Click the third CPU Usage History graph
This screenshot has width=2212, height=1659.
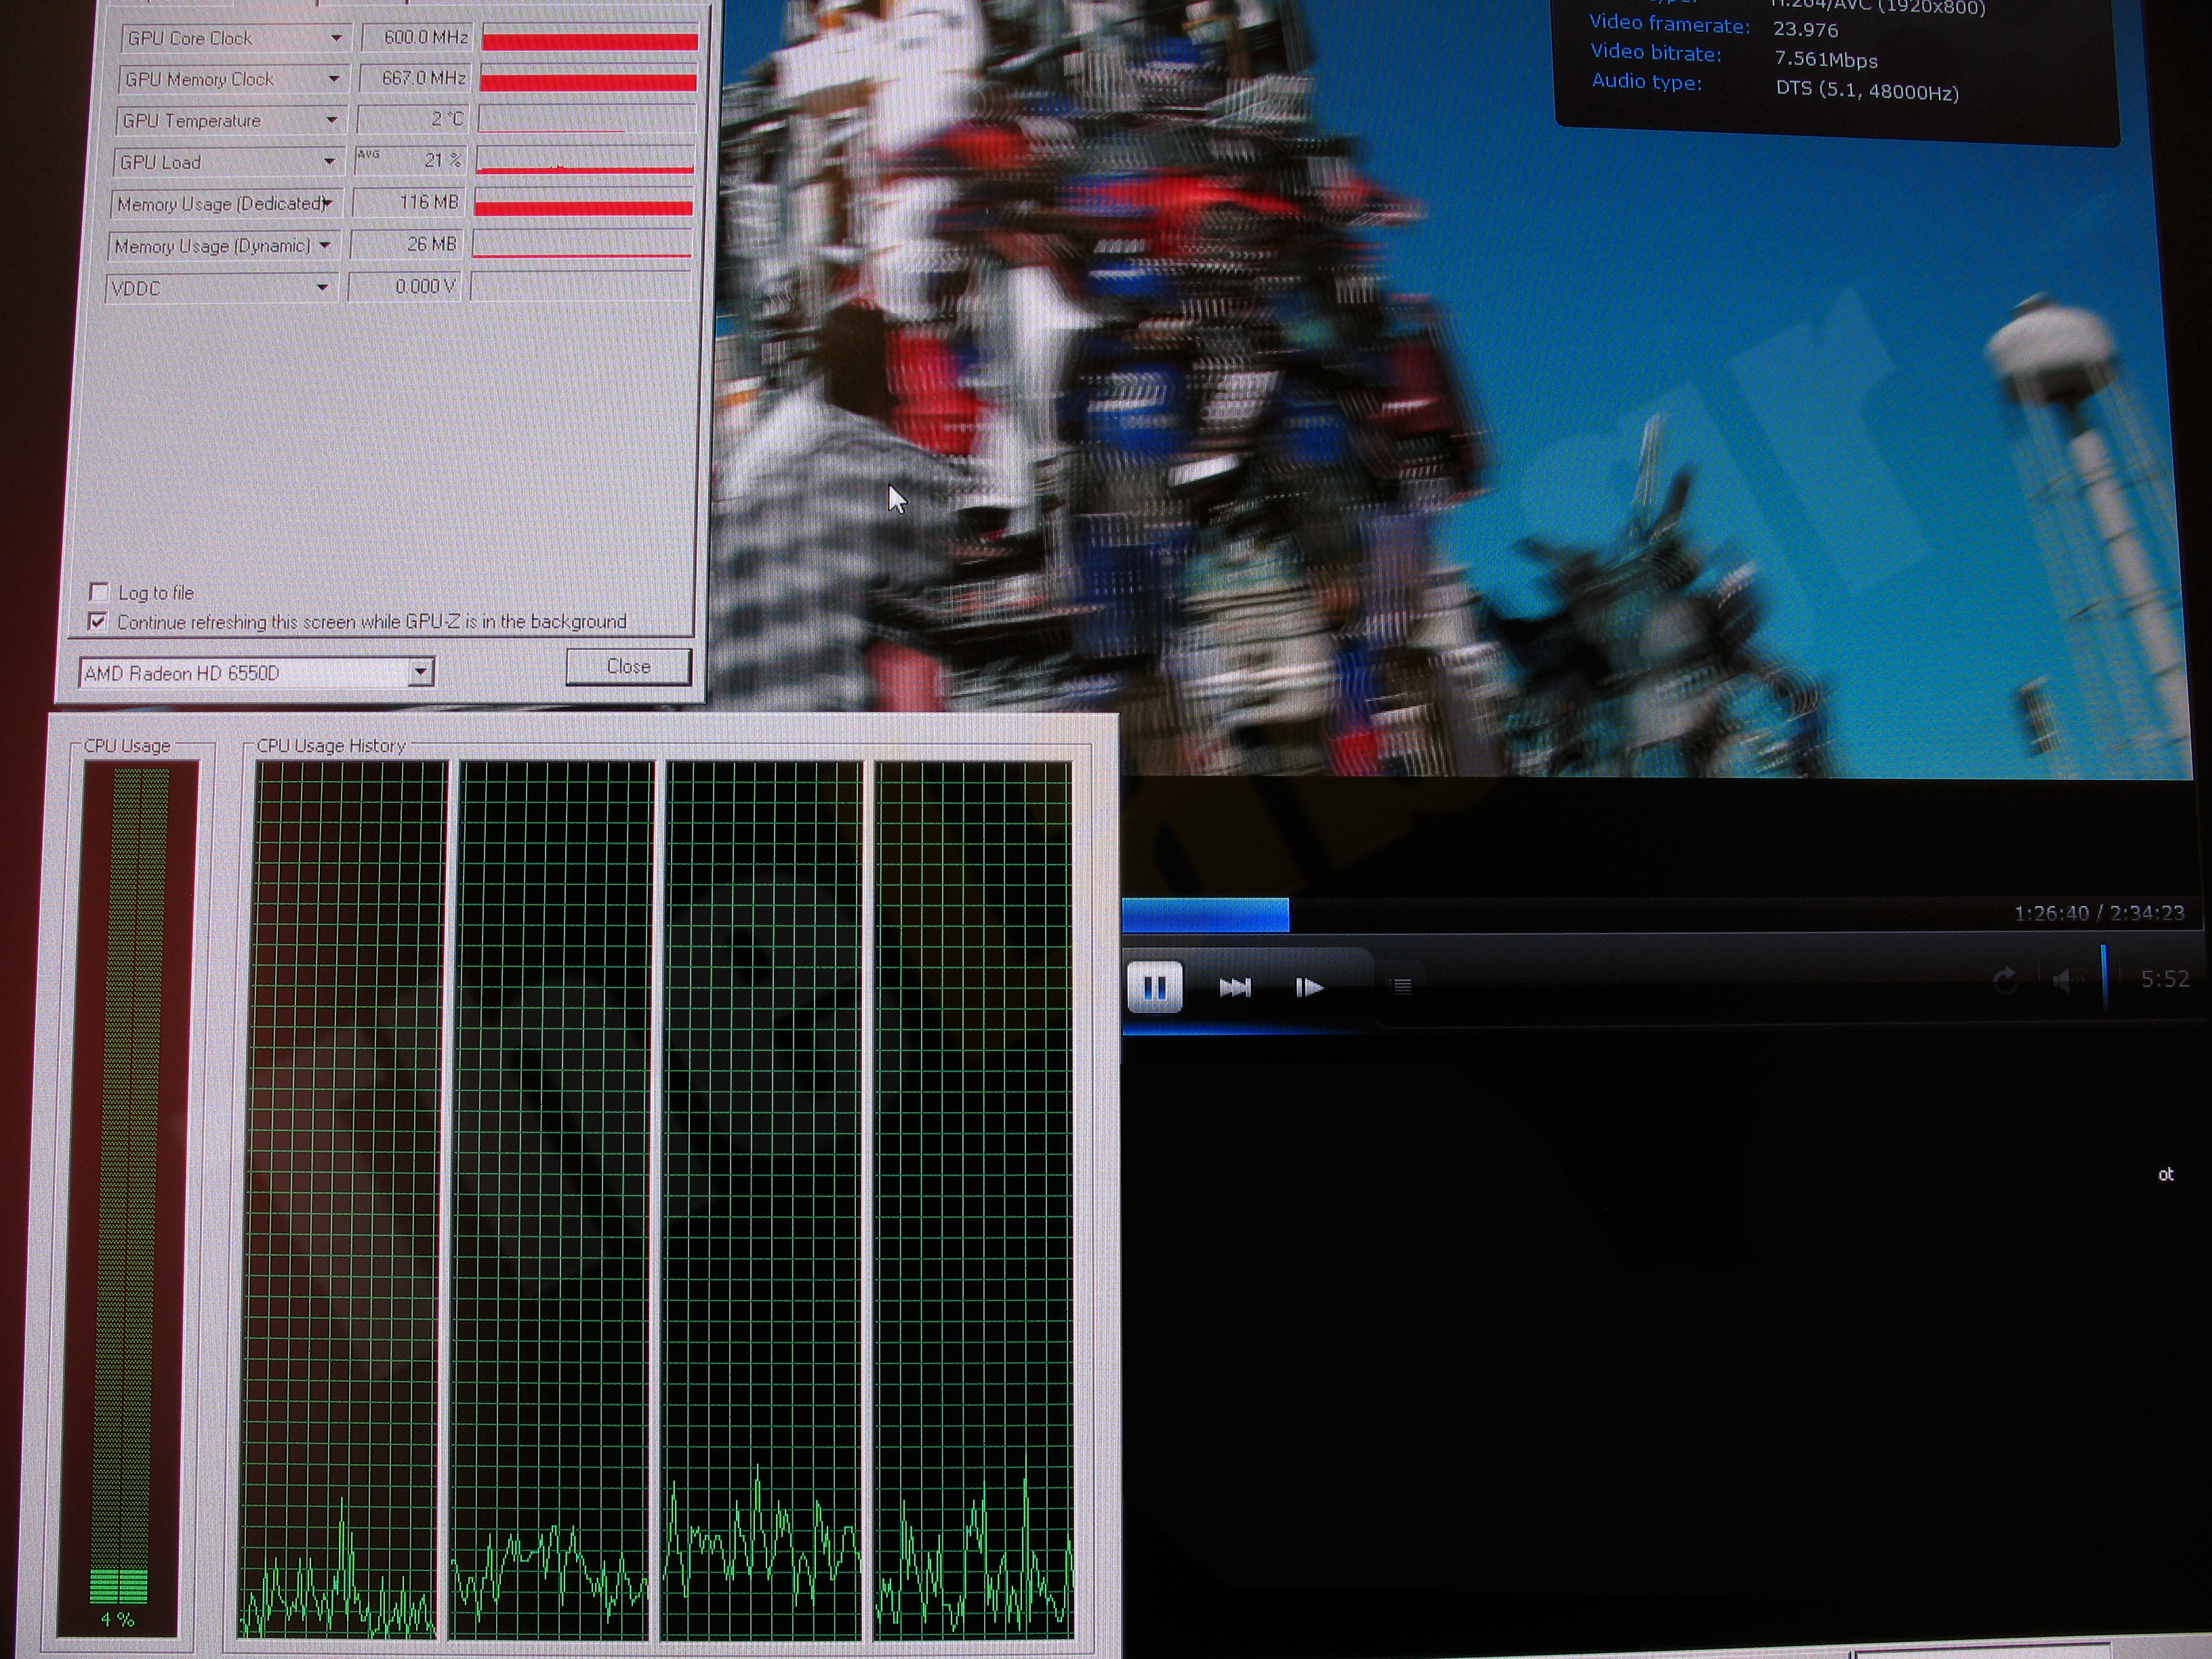tap(762, 1200)
